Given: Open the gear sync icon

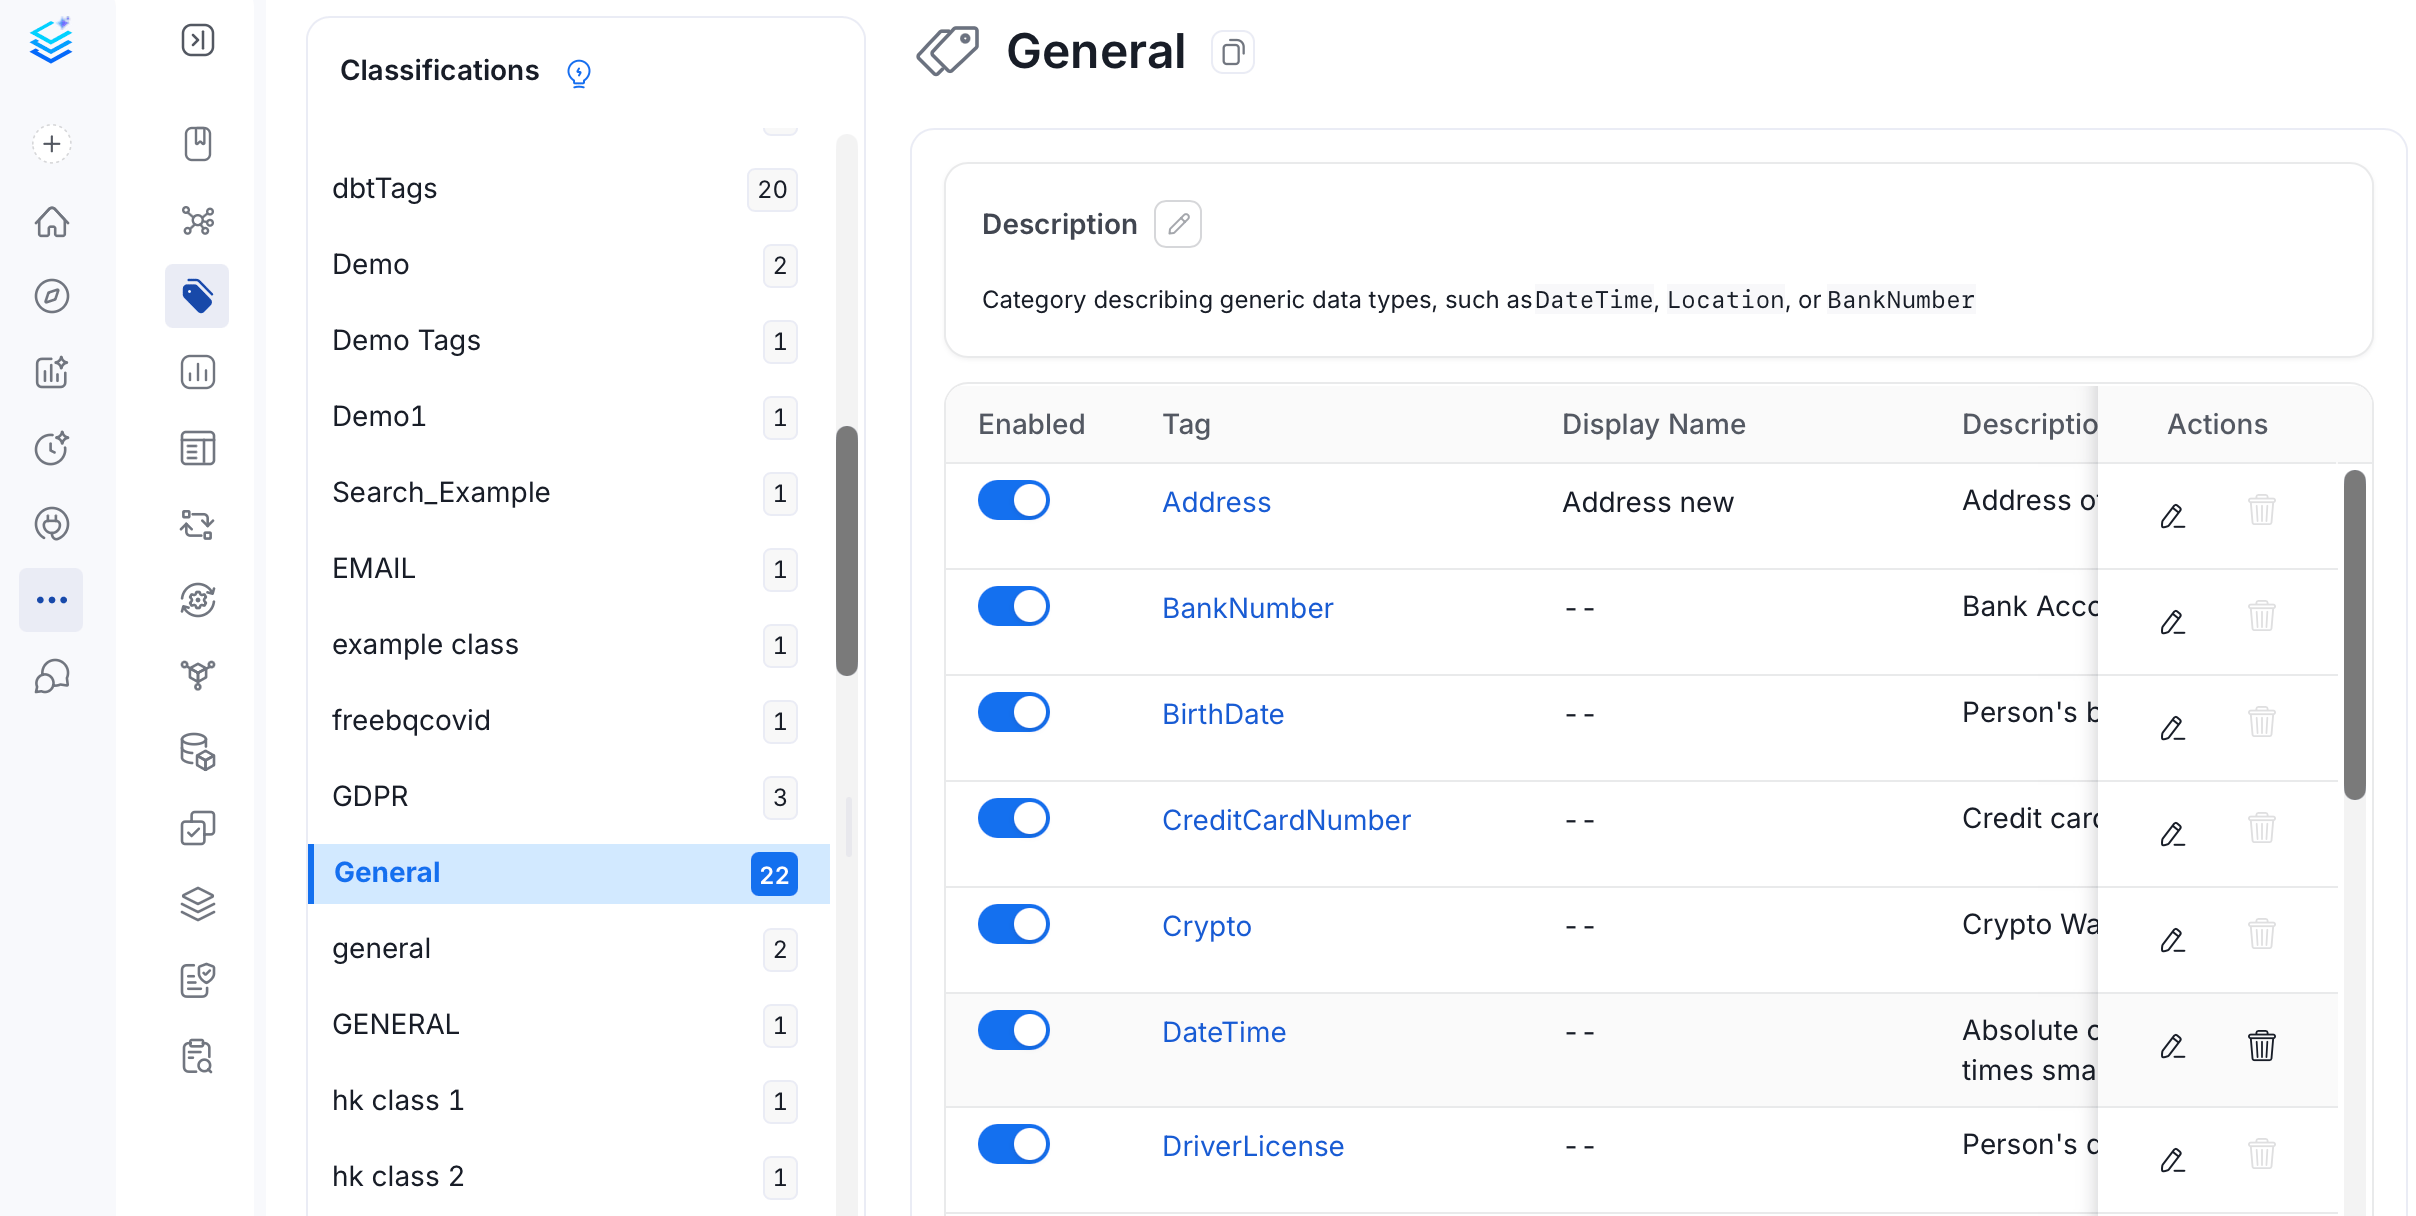Looking at the screenshot, I should pos(198,600).
